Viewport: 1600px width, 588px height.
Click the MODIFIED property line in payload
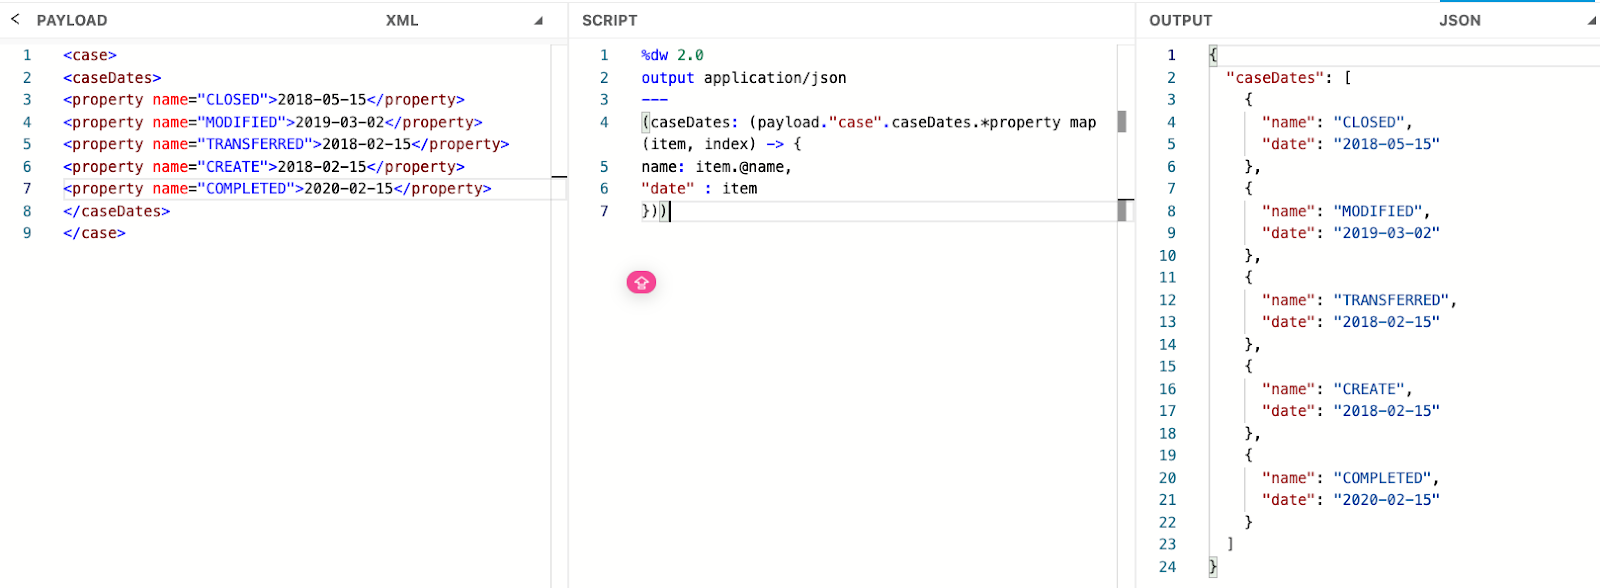click(273, 122)
